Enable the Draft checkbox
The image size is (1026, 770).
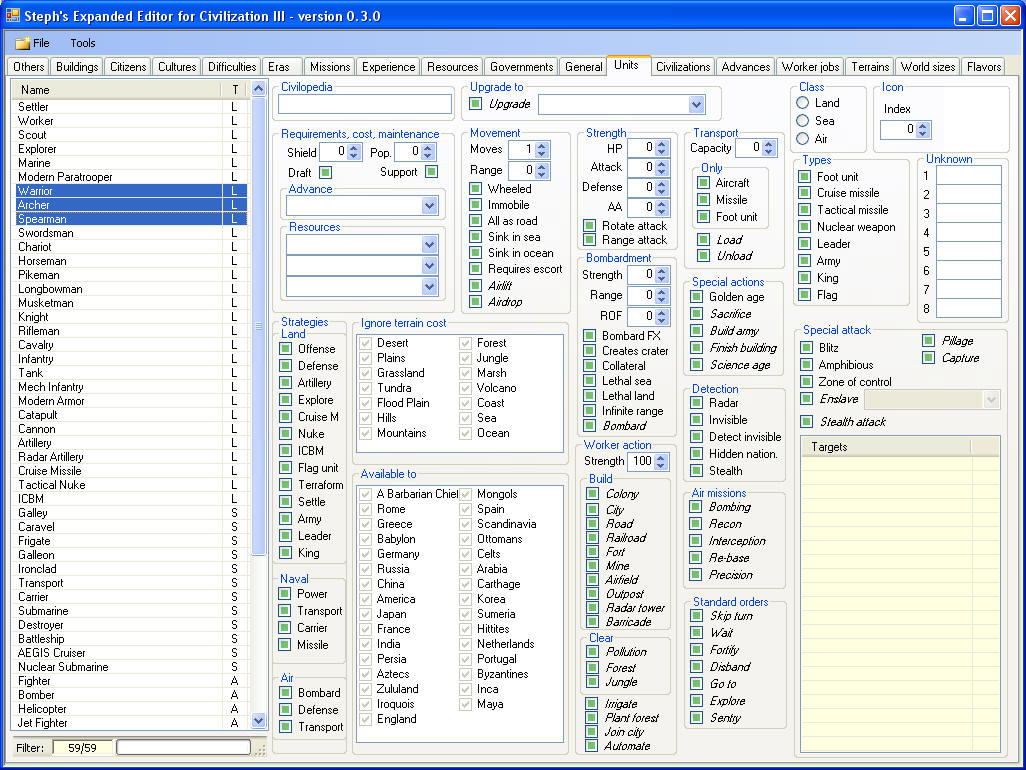coord(325,172)
